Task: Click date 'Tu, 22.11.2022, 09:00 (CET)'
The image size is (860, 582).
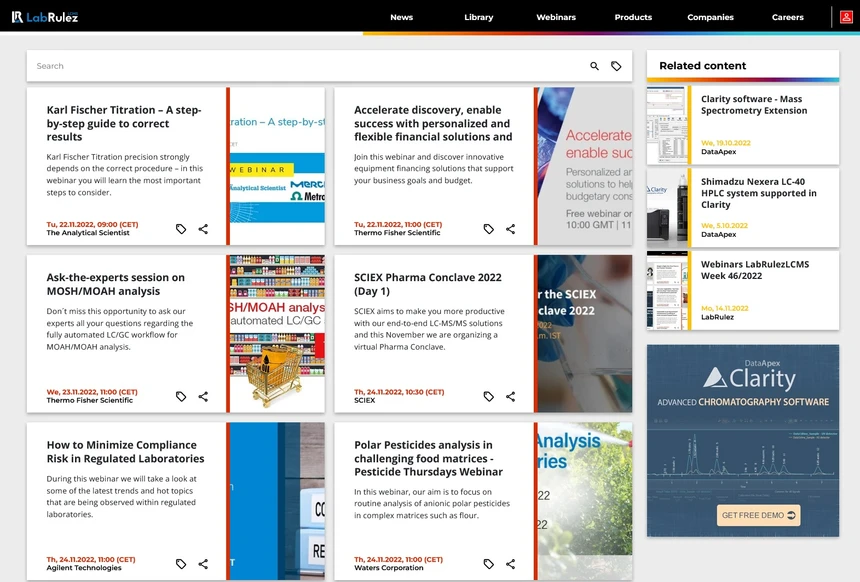Action: [x=92, y=224]
